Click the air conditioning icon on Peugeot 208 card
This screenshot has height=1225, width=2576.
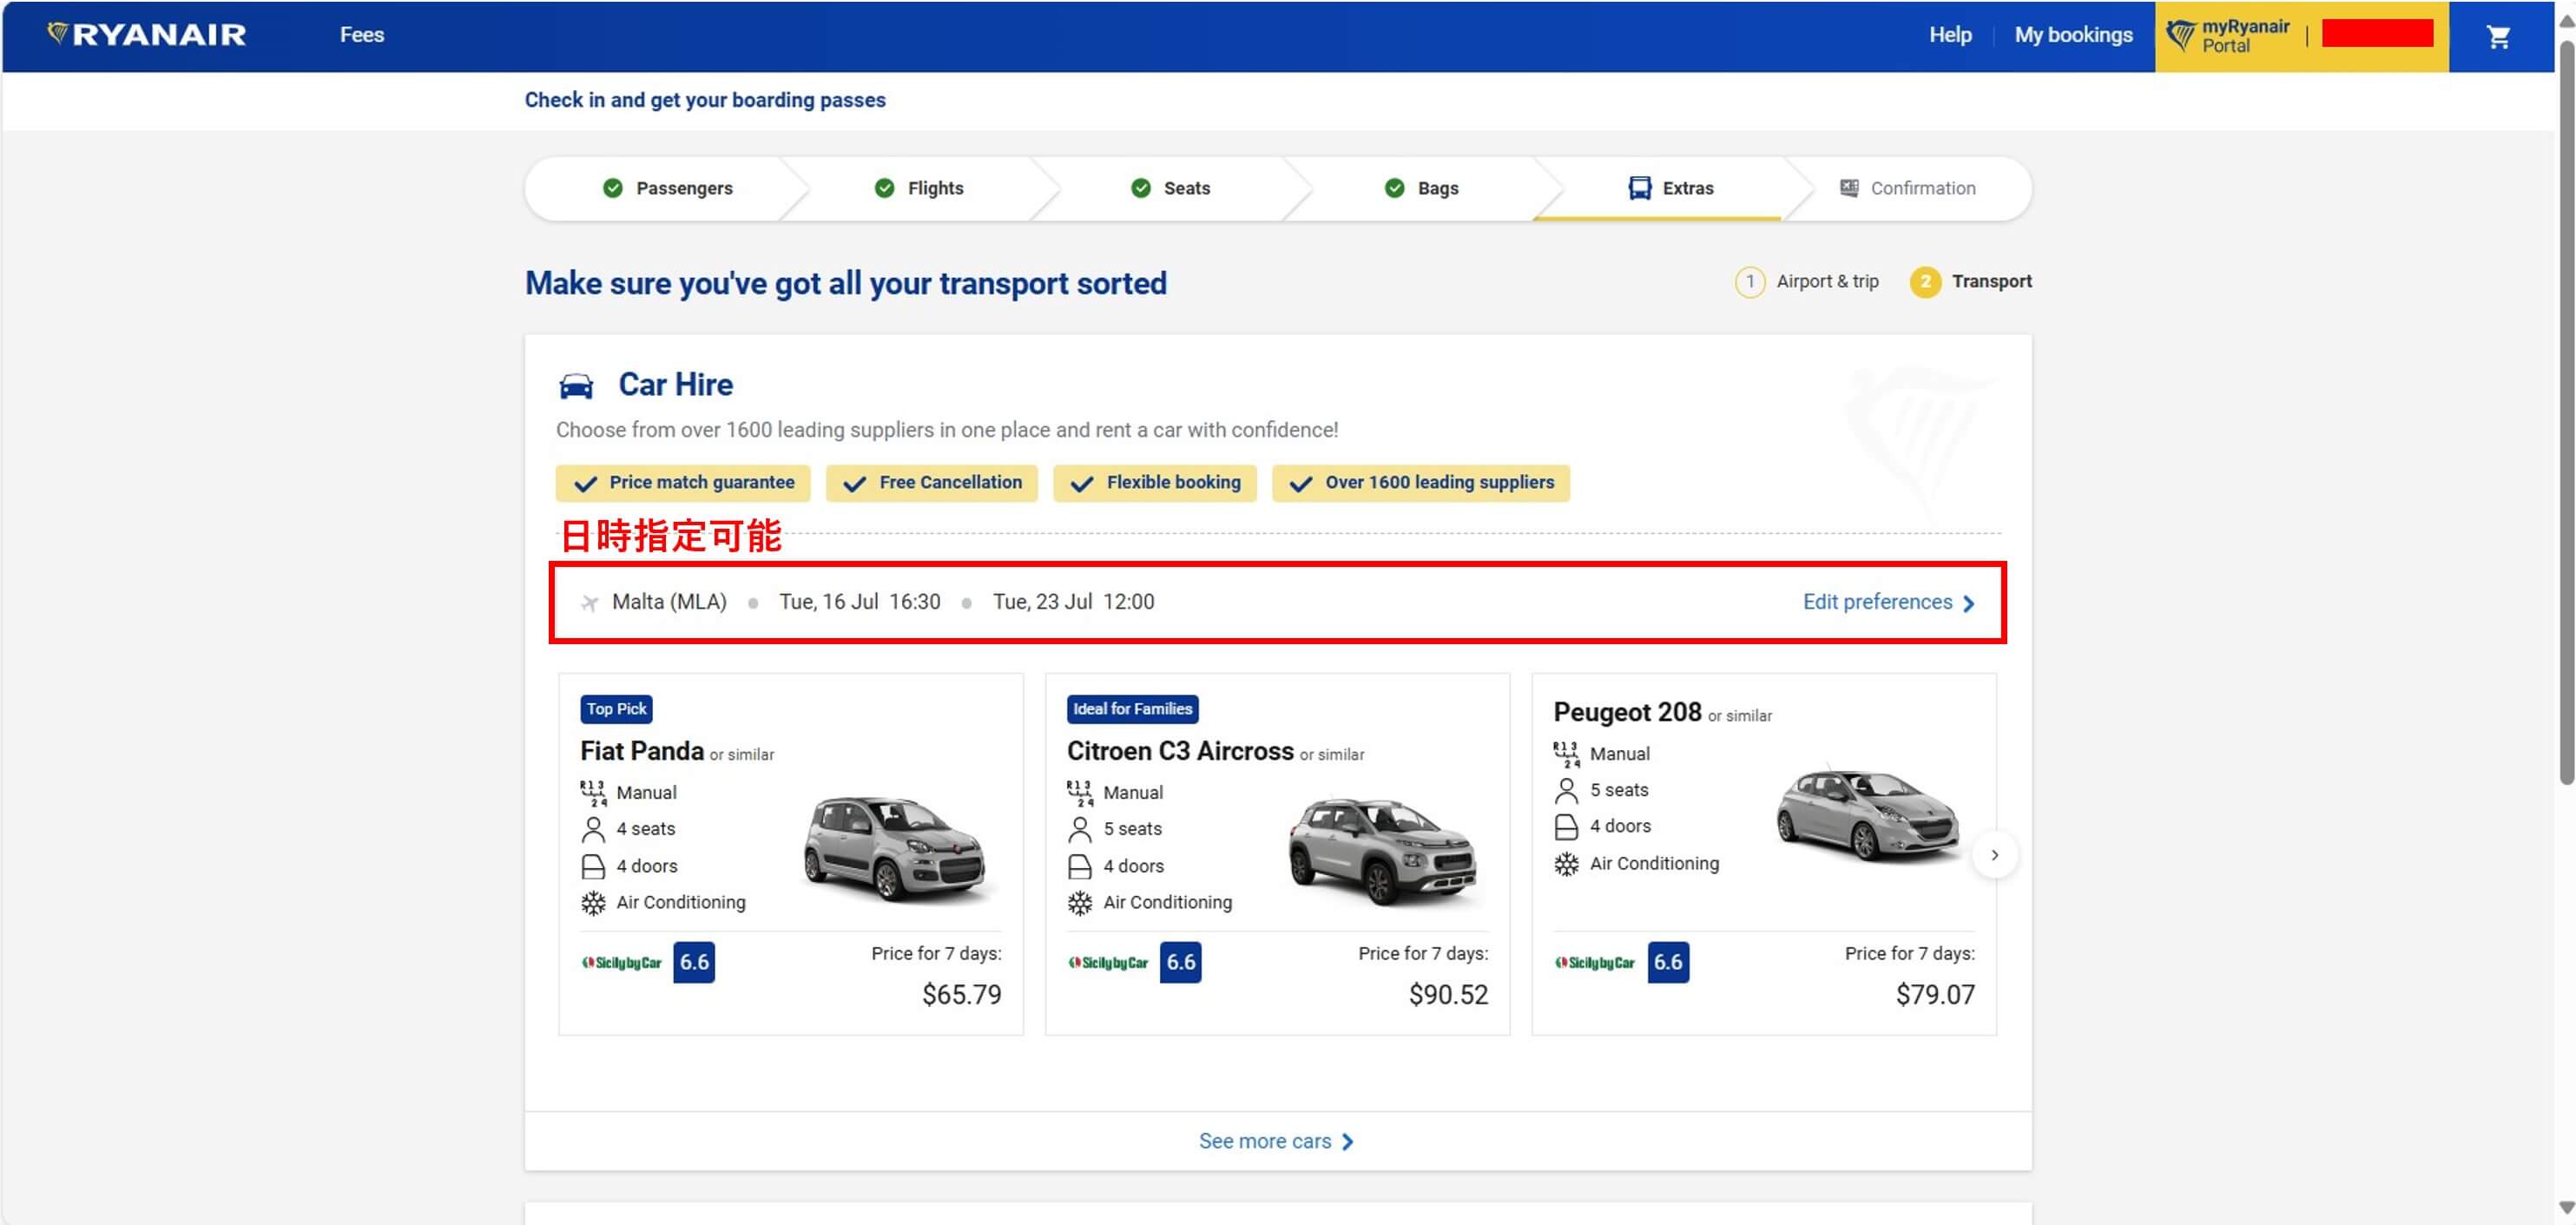point(1566,864)
